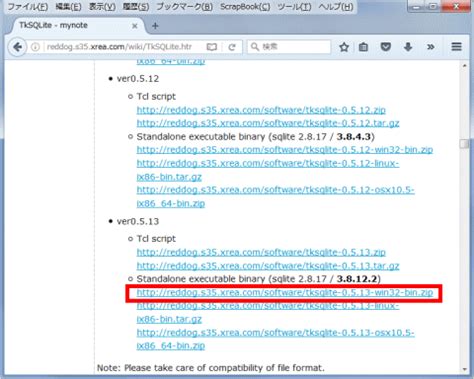Open the downloads arrow icon

tap(408, 47)
